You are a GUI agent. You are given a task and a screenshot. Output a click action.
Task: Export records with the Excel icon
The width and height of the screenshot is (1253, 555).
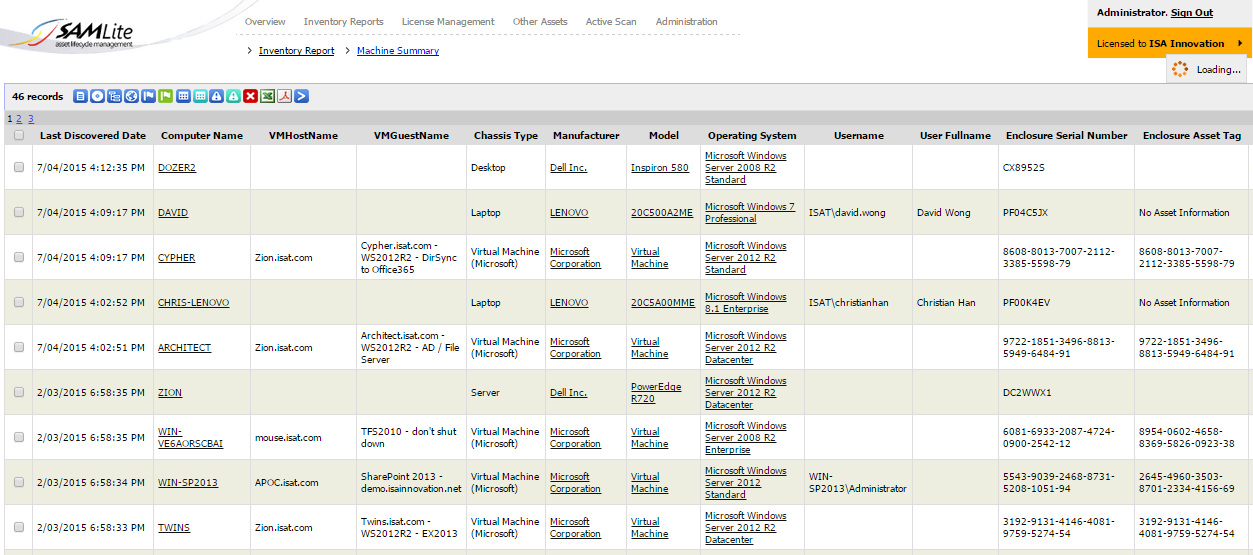(267, 96)
